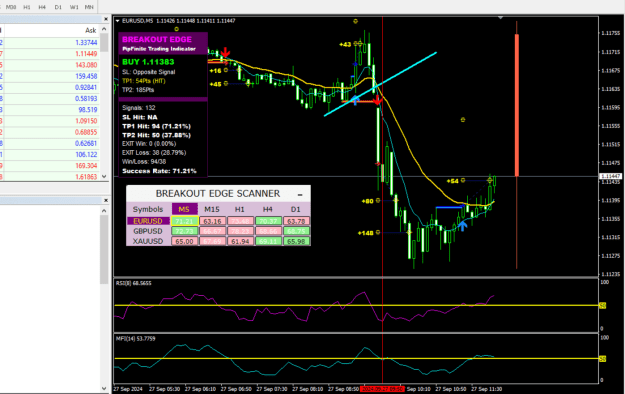Click the RSI(8) indicator label
Image resolution: width=625 pixels, height=394 pixels.
[134, 283]
